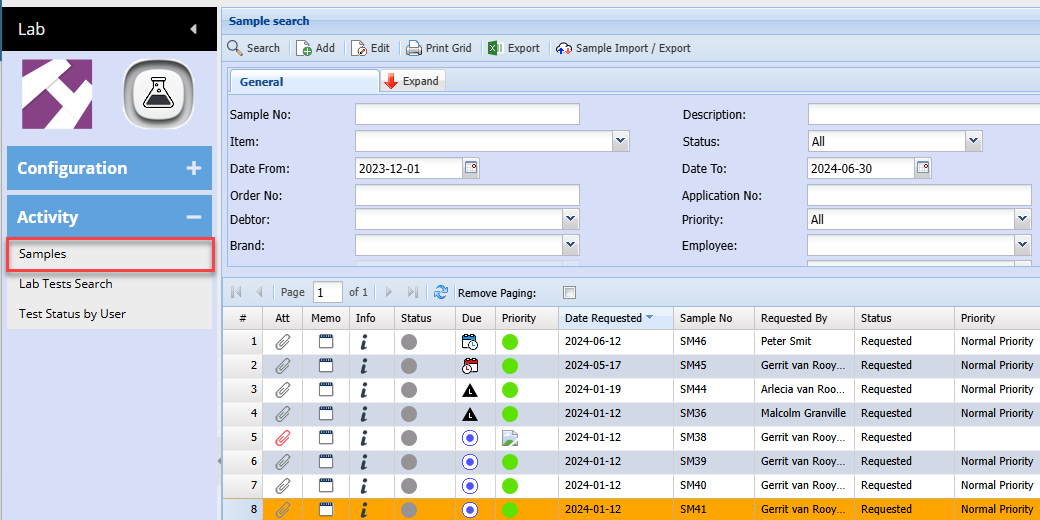The width and height of the screenshot is (1040, 520).
Task: Open Lab Tests Search menu item
Action: (66, 284)
